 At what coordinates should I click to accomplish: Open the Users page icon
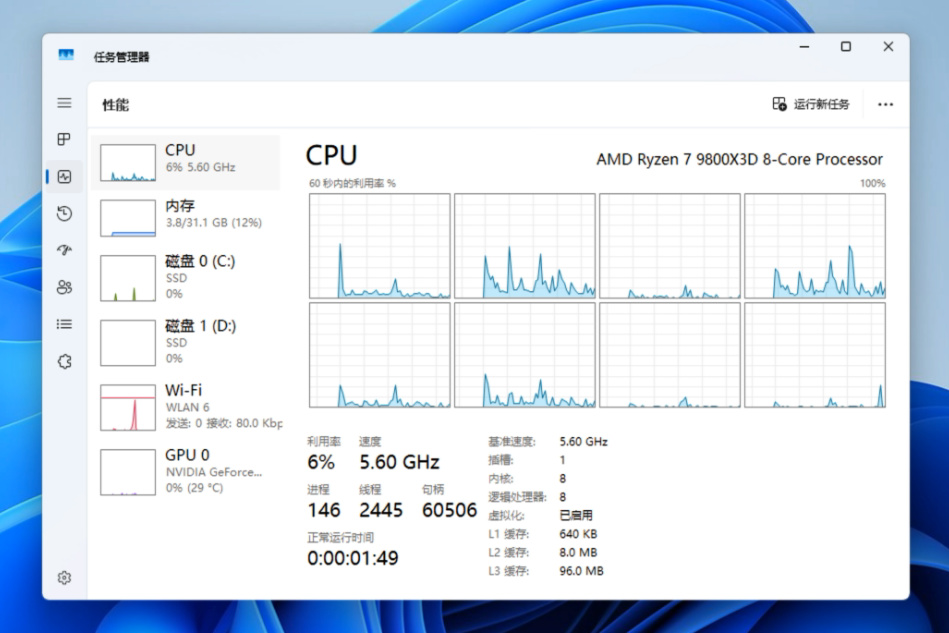64,287
